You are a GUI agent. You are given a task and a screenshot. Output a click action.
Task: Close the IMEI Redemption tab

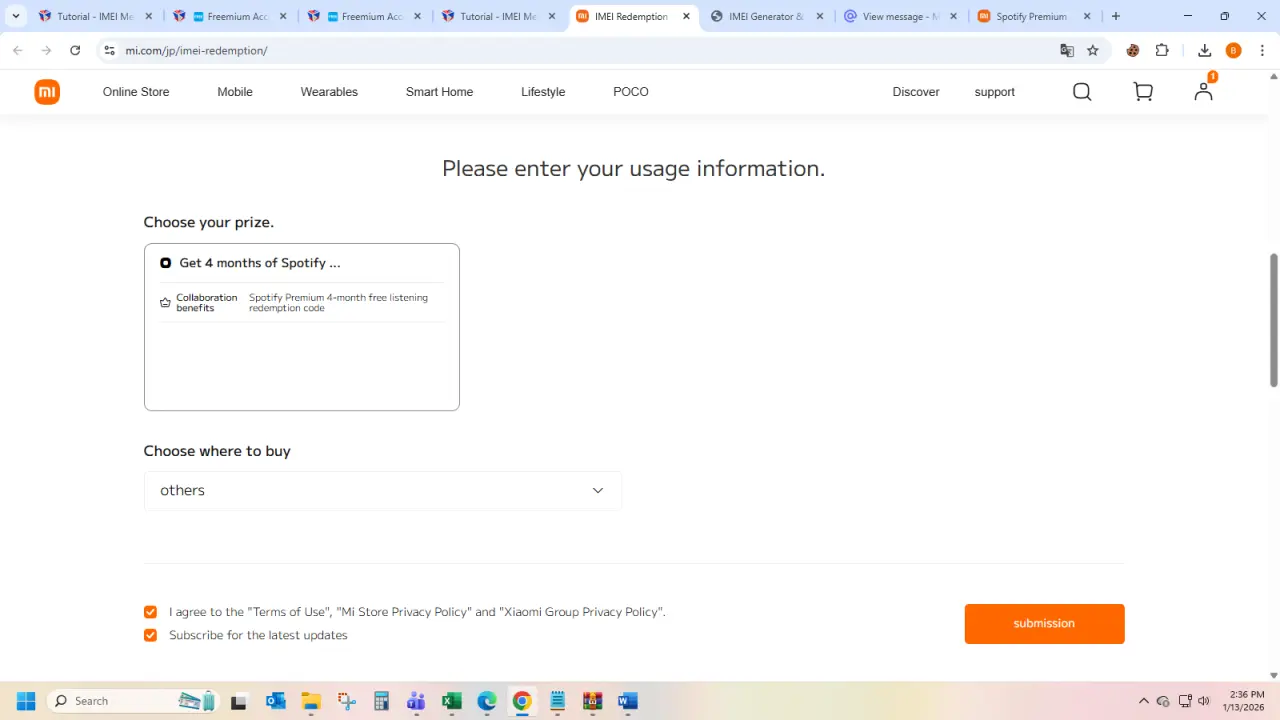coord(686,16)
